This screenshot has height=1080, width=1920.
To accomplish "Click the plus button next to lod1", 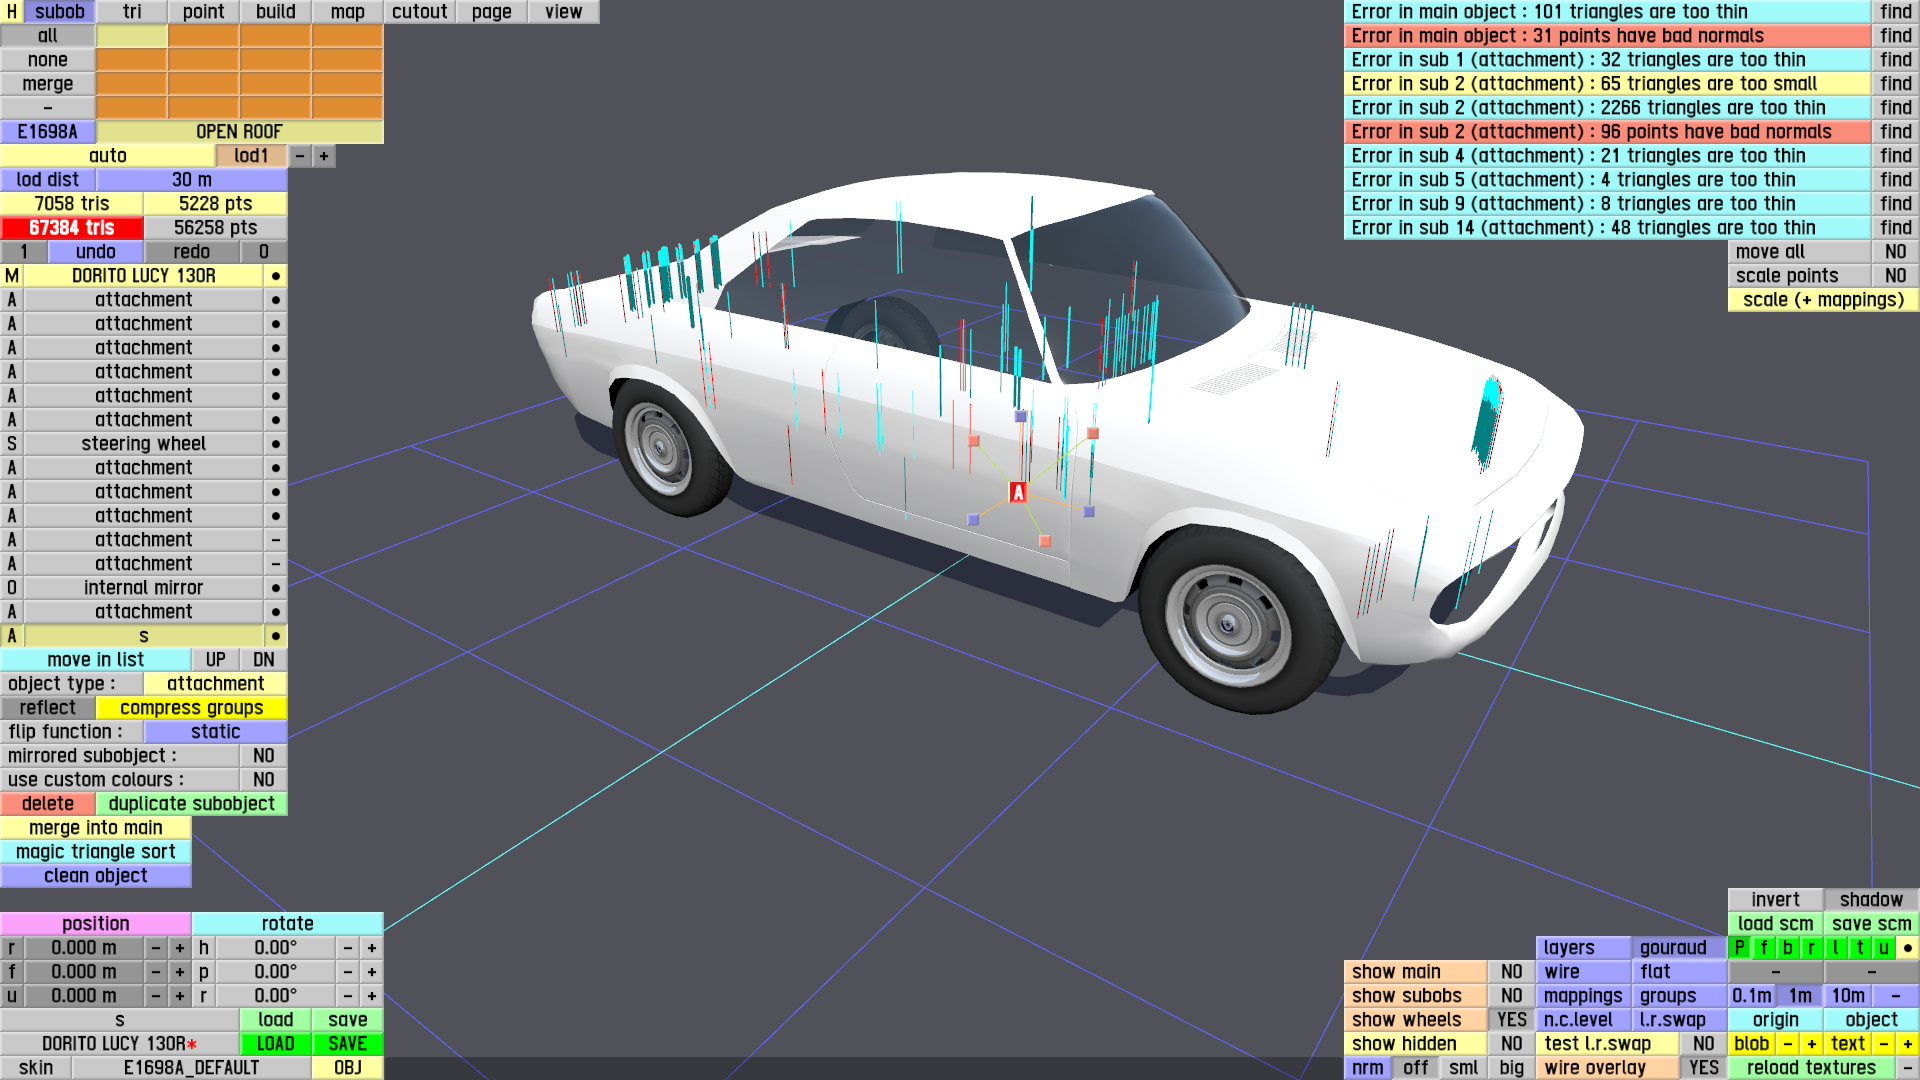I will click(x=324, y=156).
